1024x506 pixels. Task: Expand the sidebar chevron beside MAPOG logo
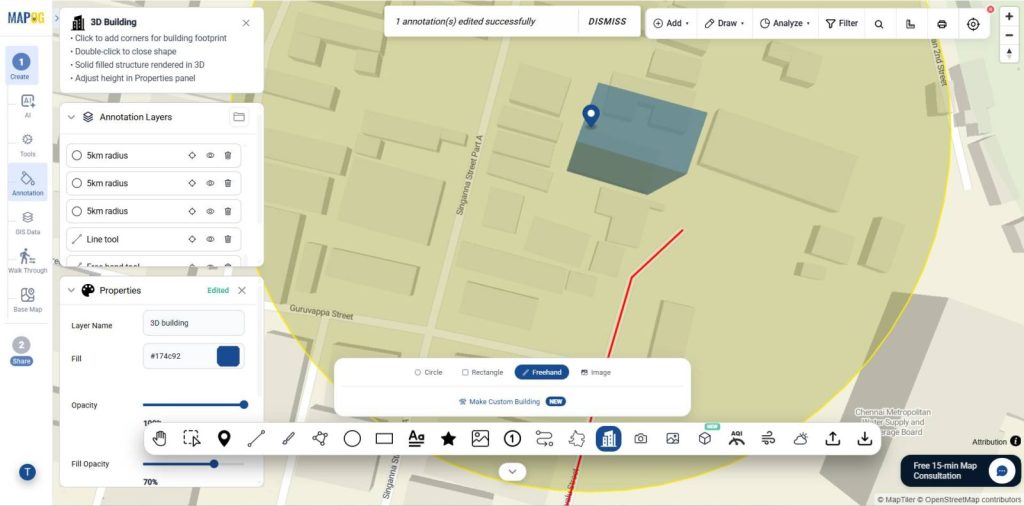[56, 18]
